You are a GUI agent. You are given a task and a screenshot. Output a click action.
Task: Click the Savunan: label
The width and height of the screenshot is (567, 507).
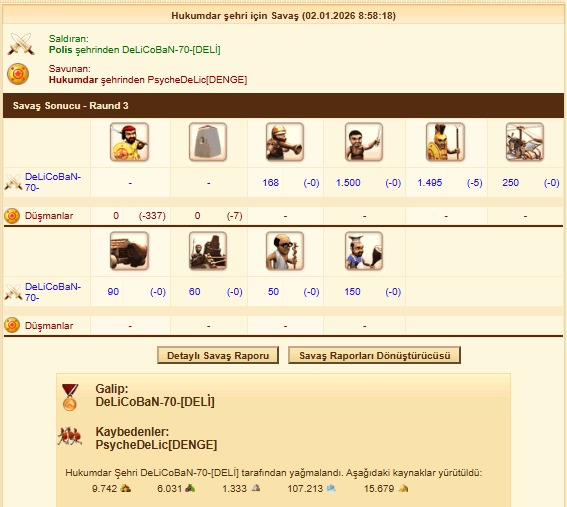[x=69, y=69]
